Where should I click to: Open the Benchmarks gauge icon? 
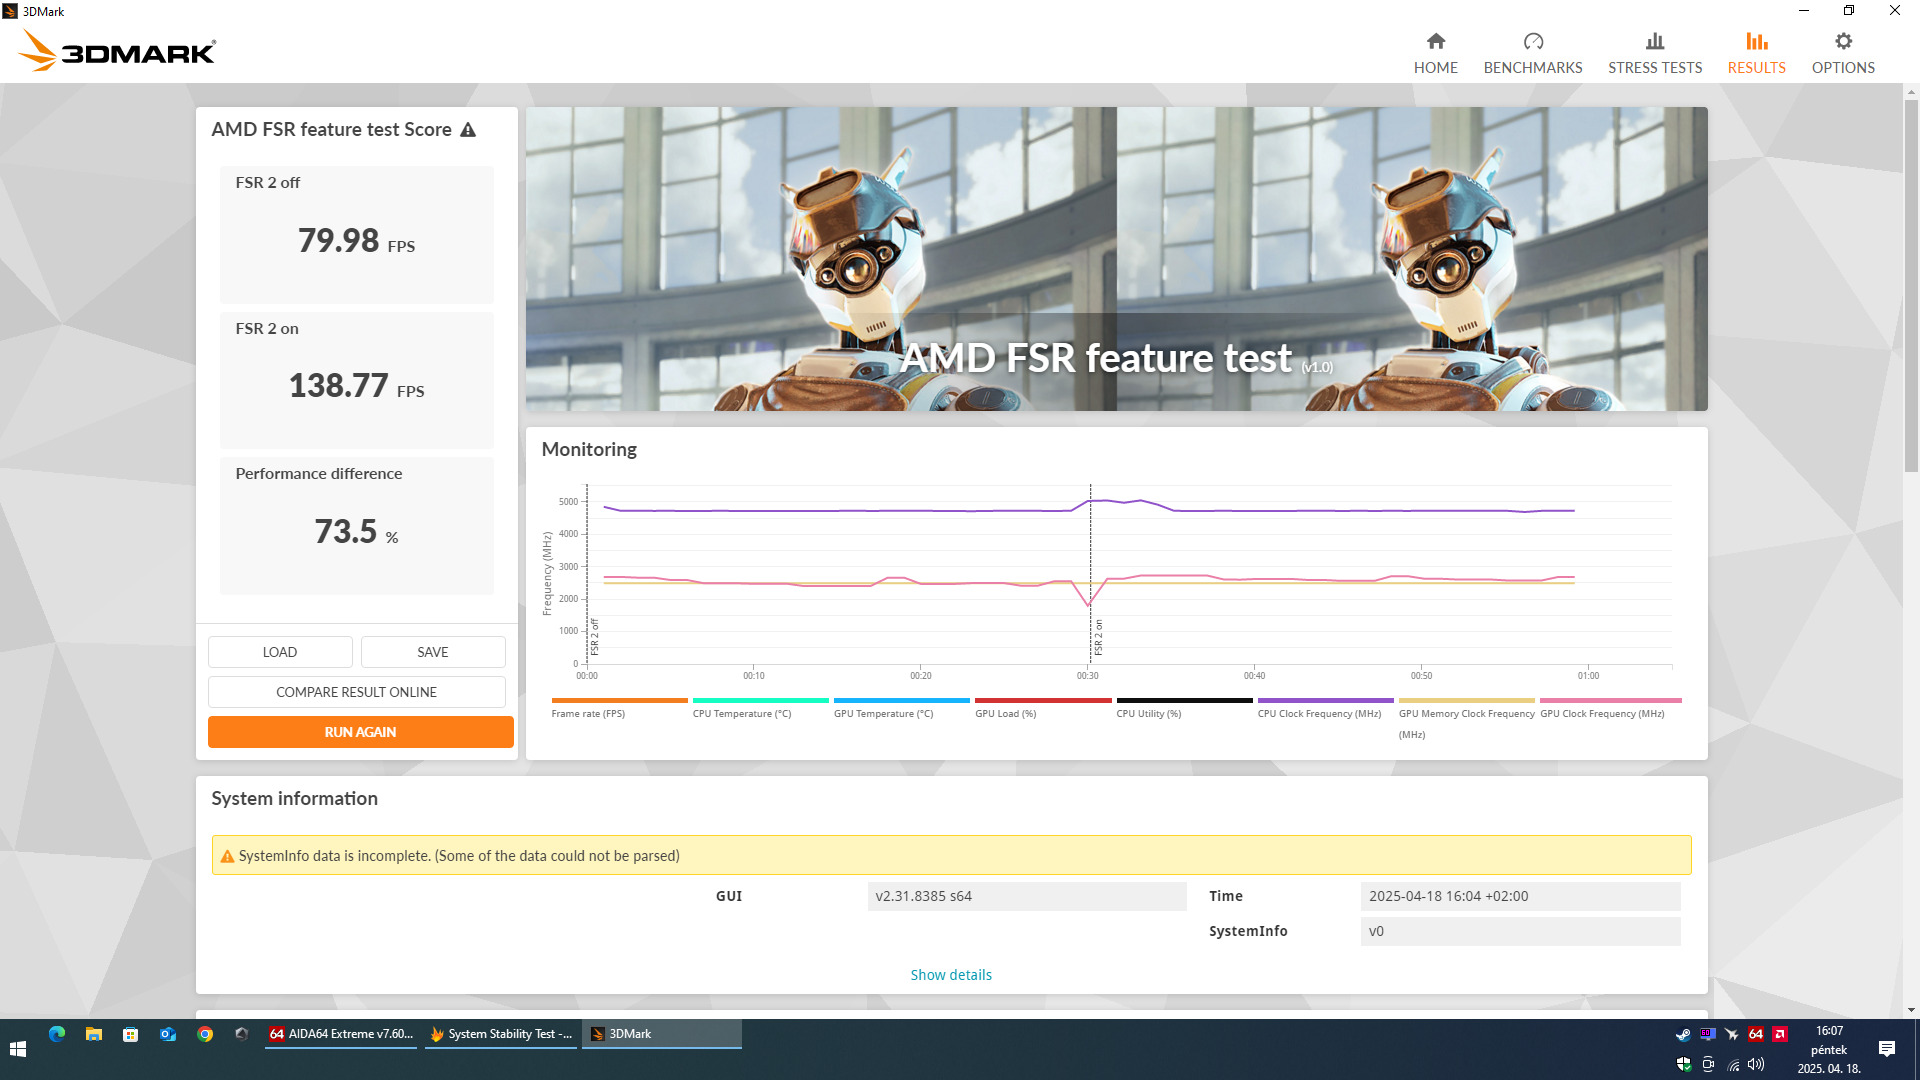1532,42
